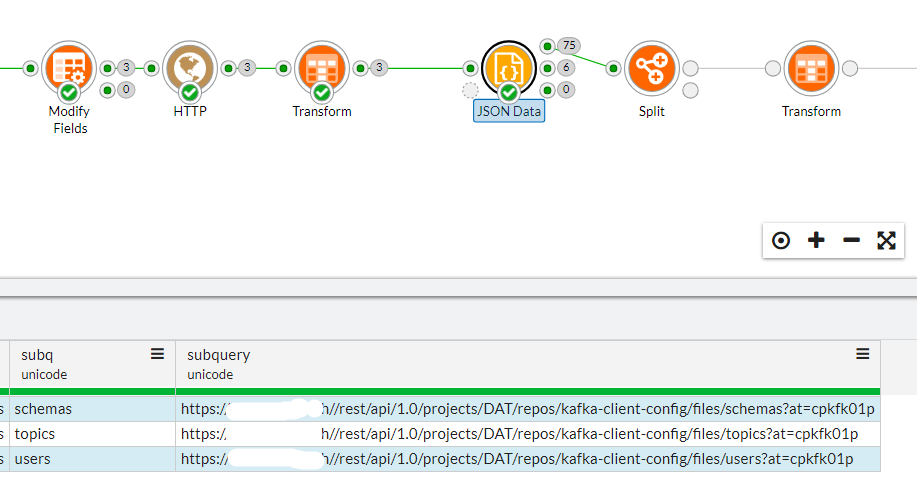Select the topics row cell

coord(92,434)
